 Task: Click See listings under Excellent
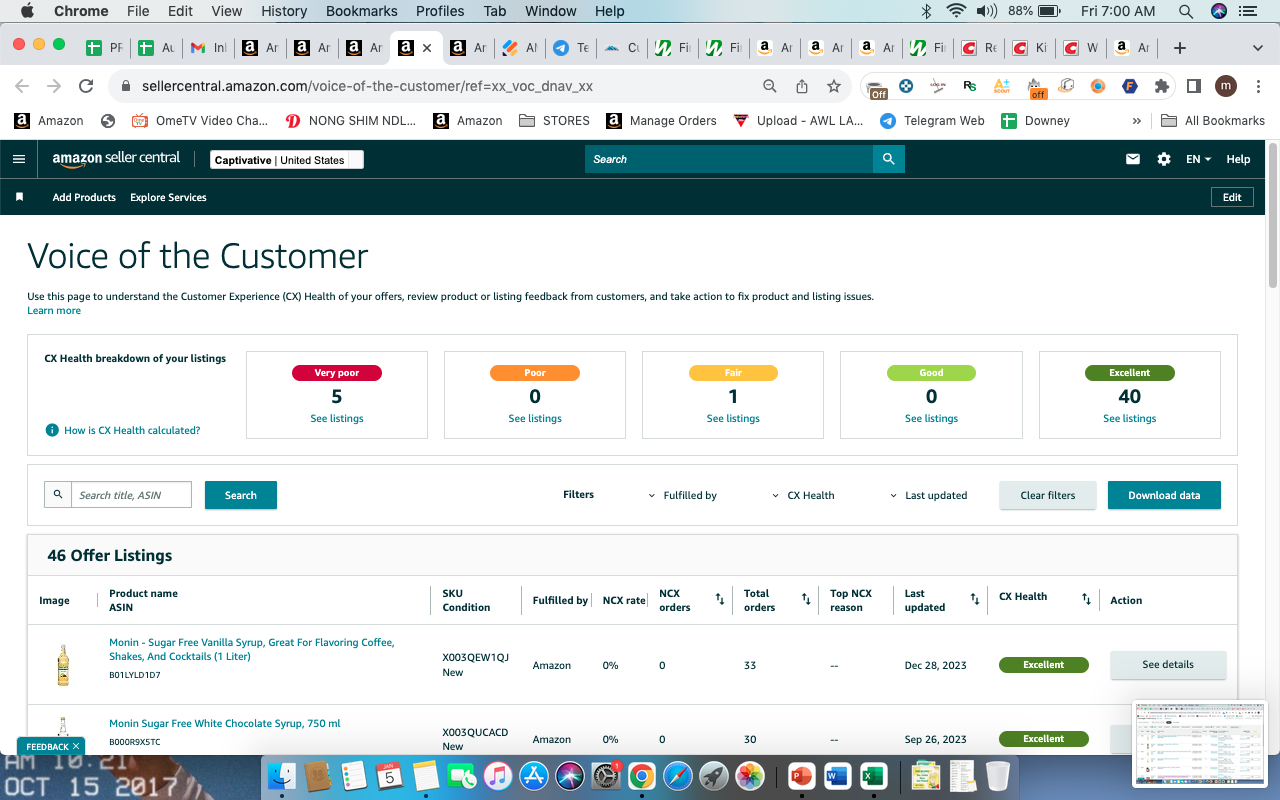(1130, 419)
